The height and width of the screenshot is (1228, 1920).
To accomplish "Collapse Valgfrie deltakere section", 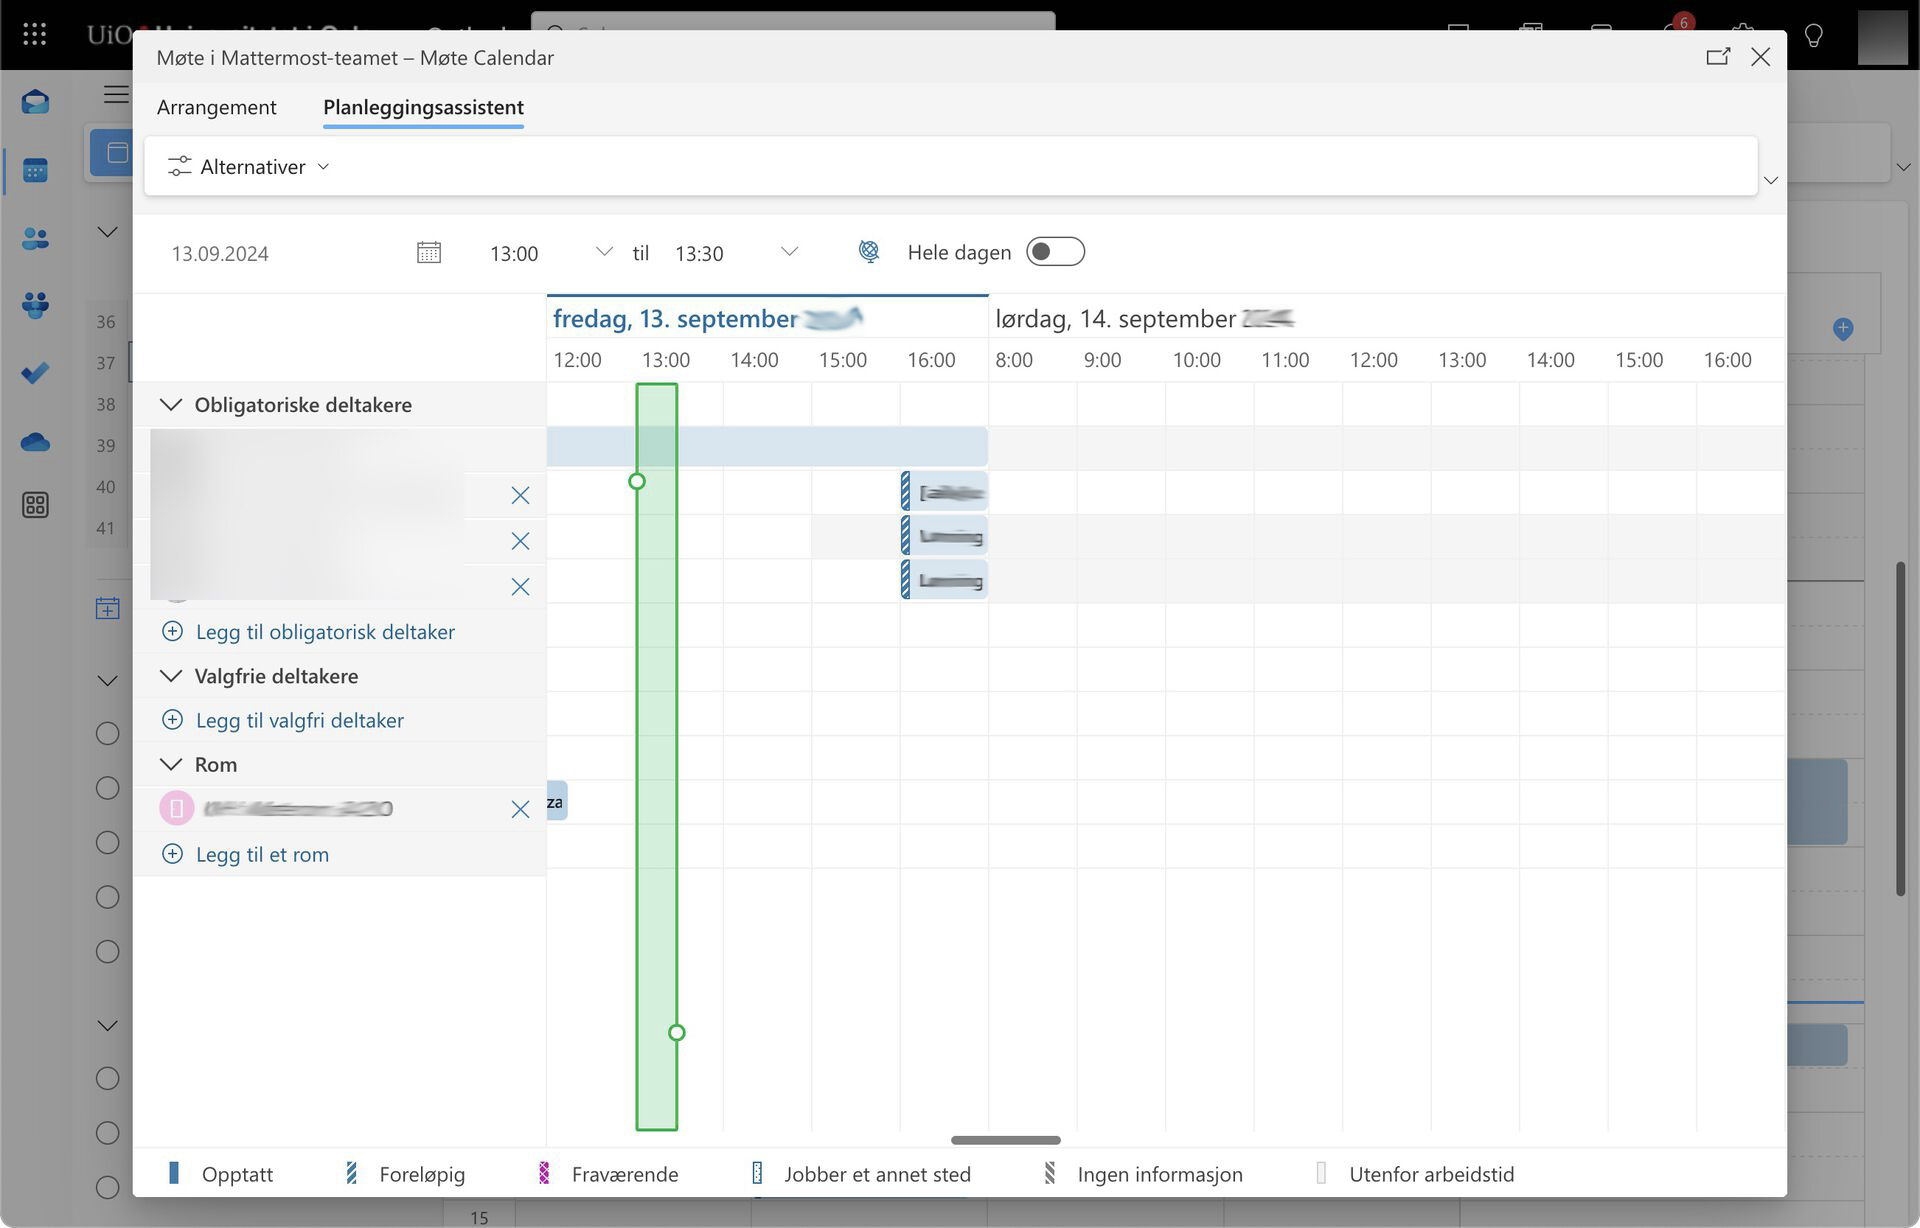I will coord(171,676).
